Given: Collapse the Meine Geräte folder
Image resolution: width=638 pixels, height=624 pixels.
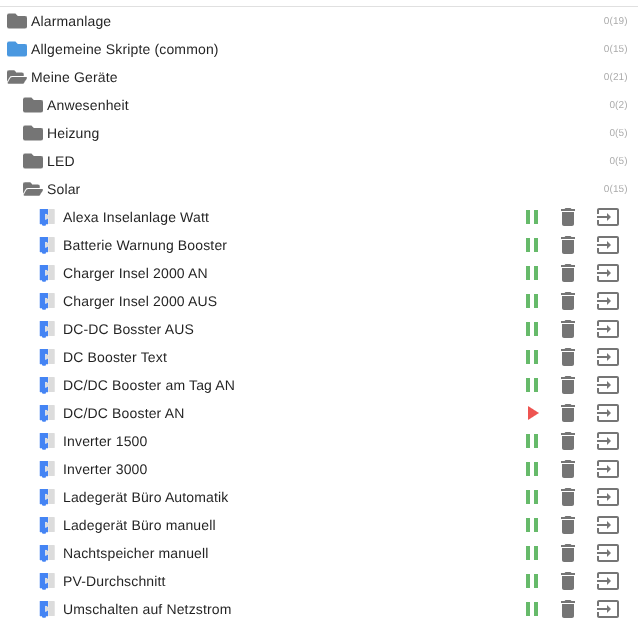Looking at the screenshot, I should (17, 77).
